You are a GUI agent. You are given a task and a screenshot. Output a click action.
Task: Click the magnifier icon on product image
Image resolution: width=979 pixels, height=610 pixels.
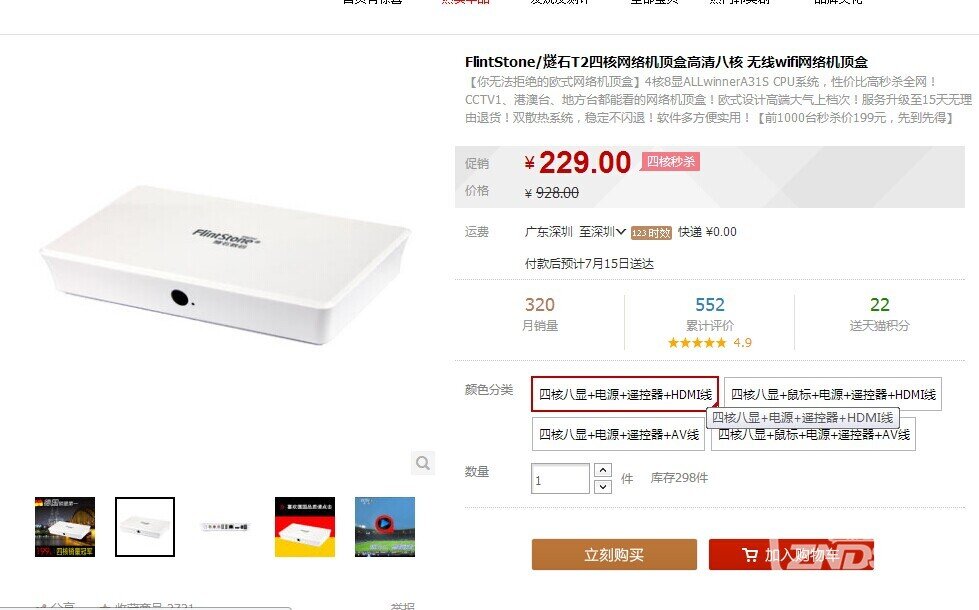423,463
